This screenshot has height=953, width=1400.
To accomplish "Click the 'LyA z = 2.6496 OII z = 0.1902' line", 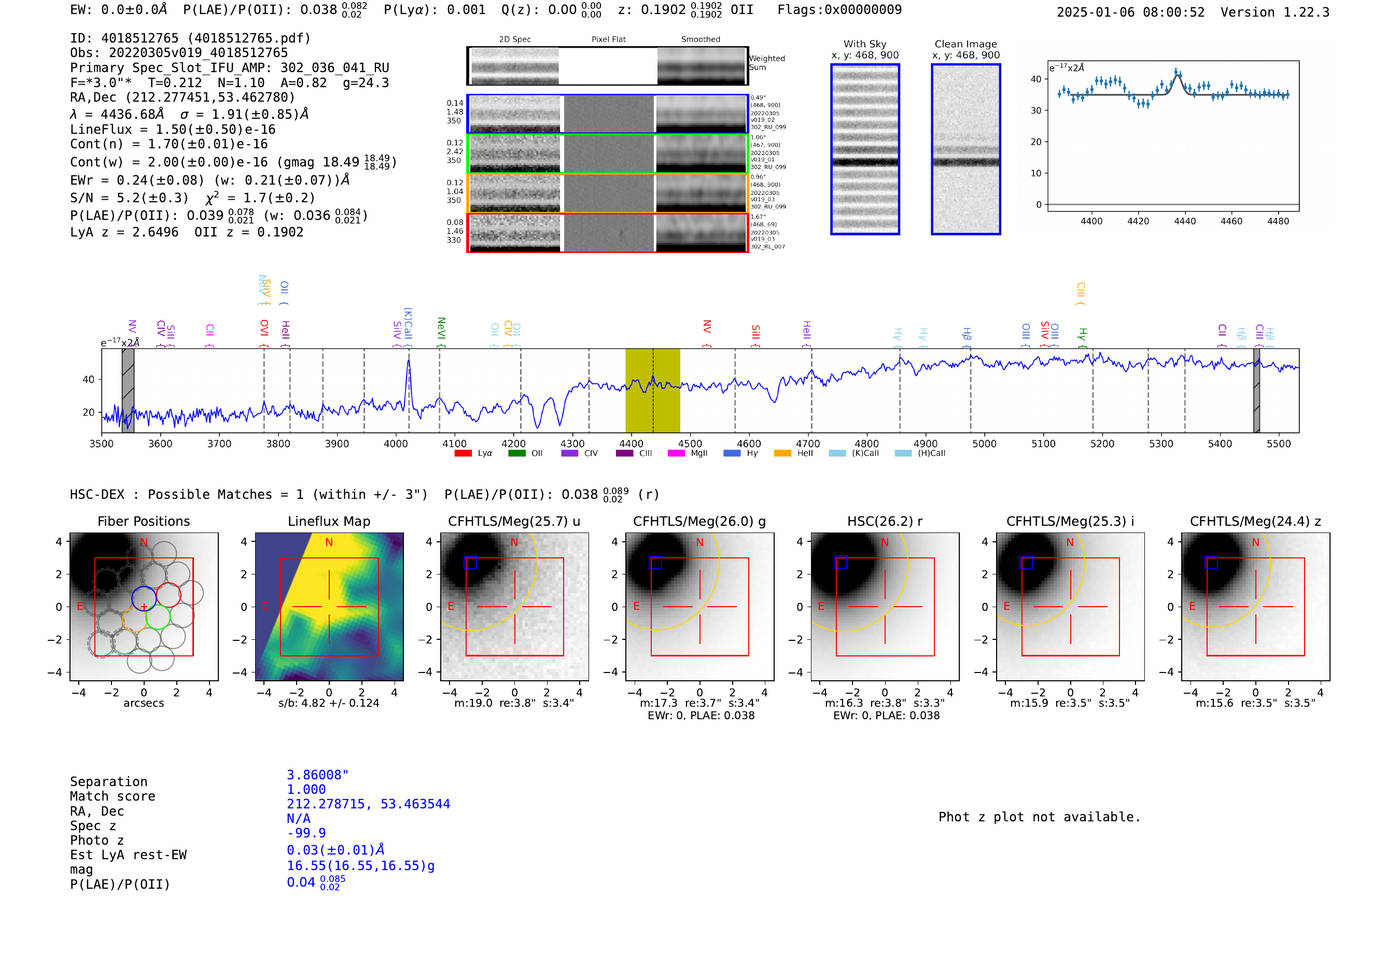I will (187, 232).
